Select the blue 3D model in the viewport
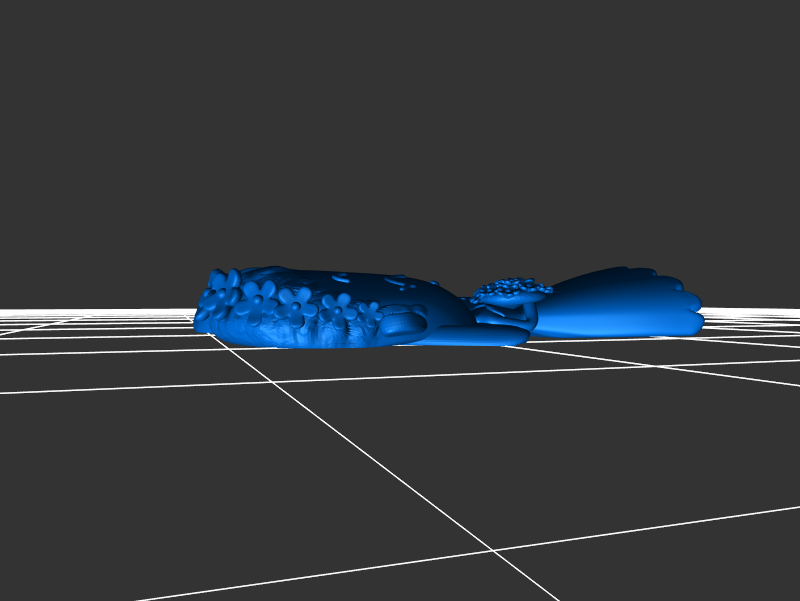800x601 pixels. coord(448,307)
